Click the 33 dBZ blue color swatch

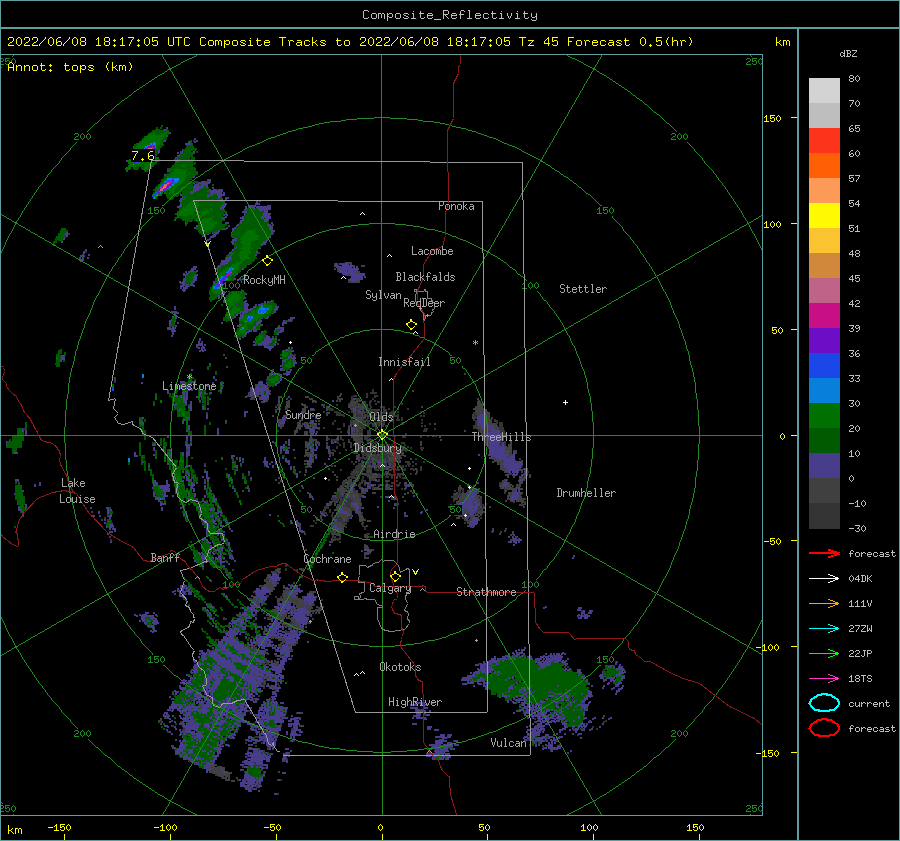click(x=824, y=365)
